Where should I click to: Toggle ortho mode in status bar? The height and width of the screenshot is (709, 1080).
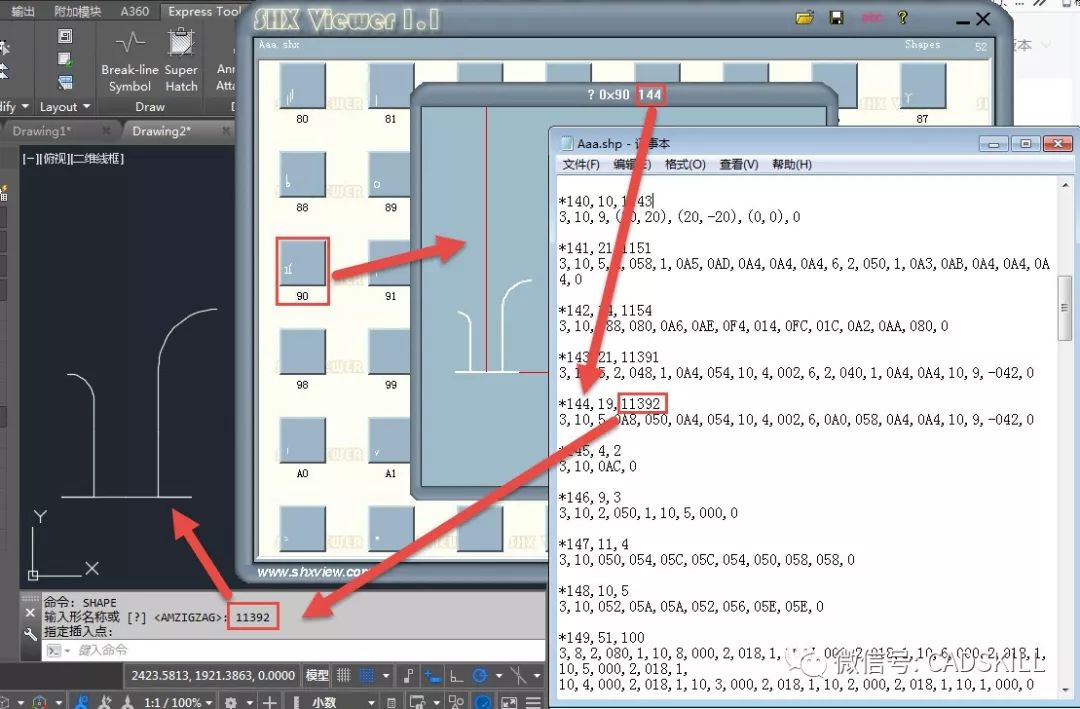456,676
